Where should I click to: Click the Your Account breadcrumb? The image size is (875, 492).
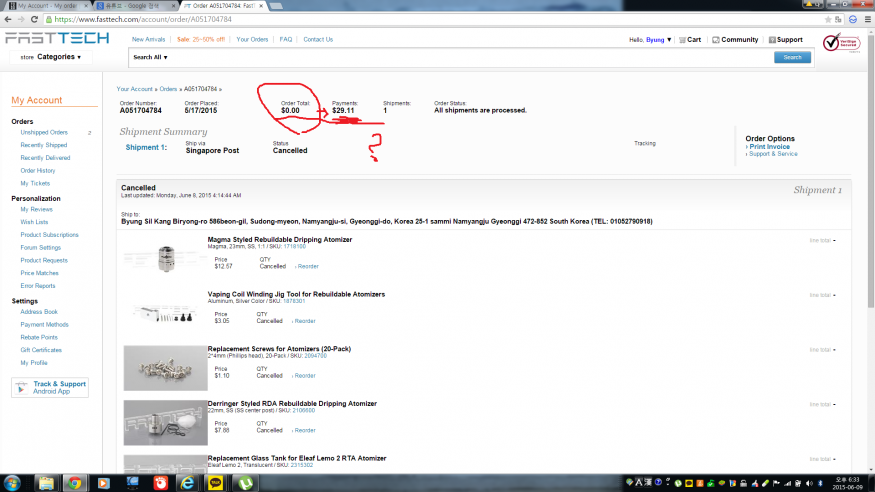coord(134,89)
